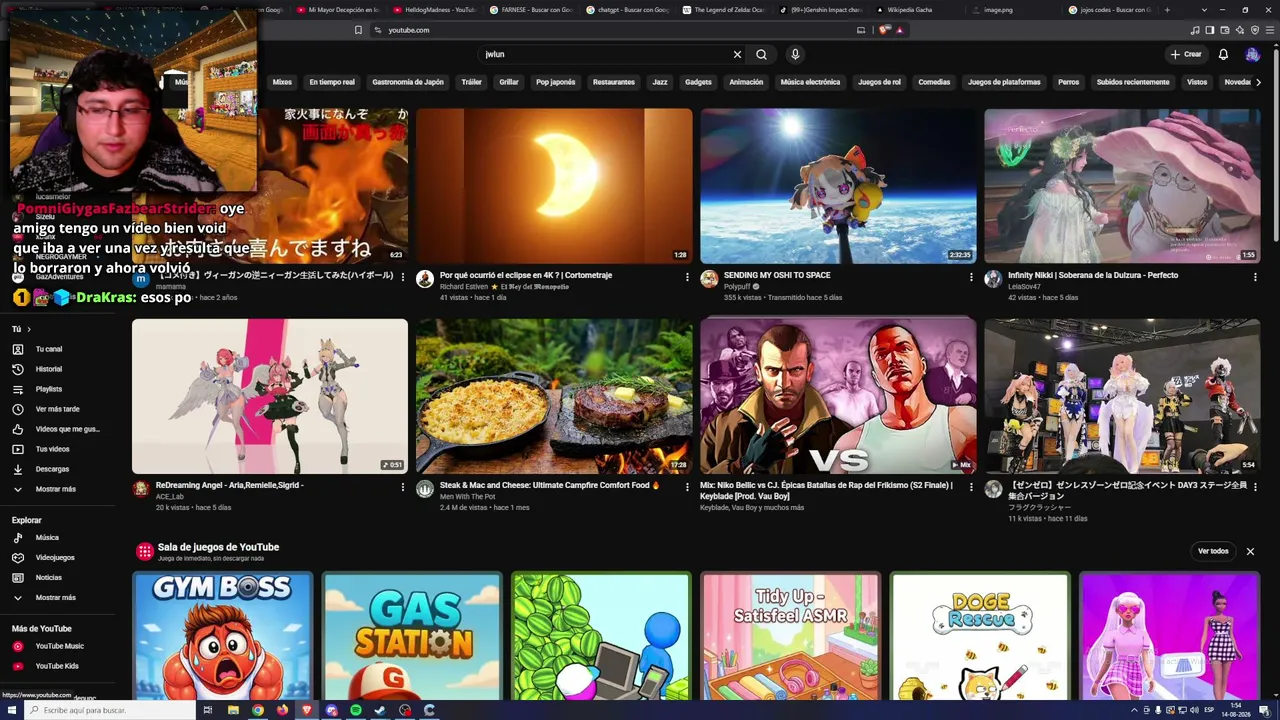Image resolution: width=1280 pixels, height=720 pixels.
Task: Show more filter chips with right arrow
Action: point(1258,82)
